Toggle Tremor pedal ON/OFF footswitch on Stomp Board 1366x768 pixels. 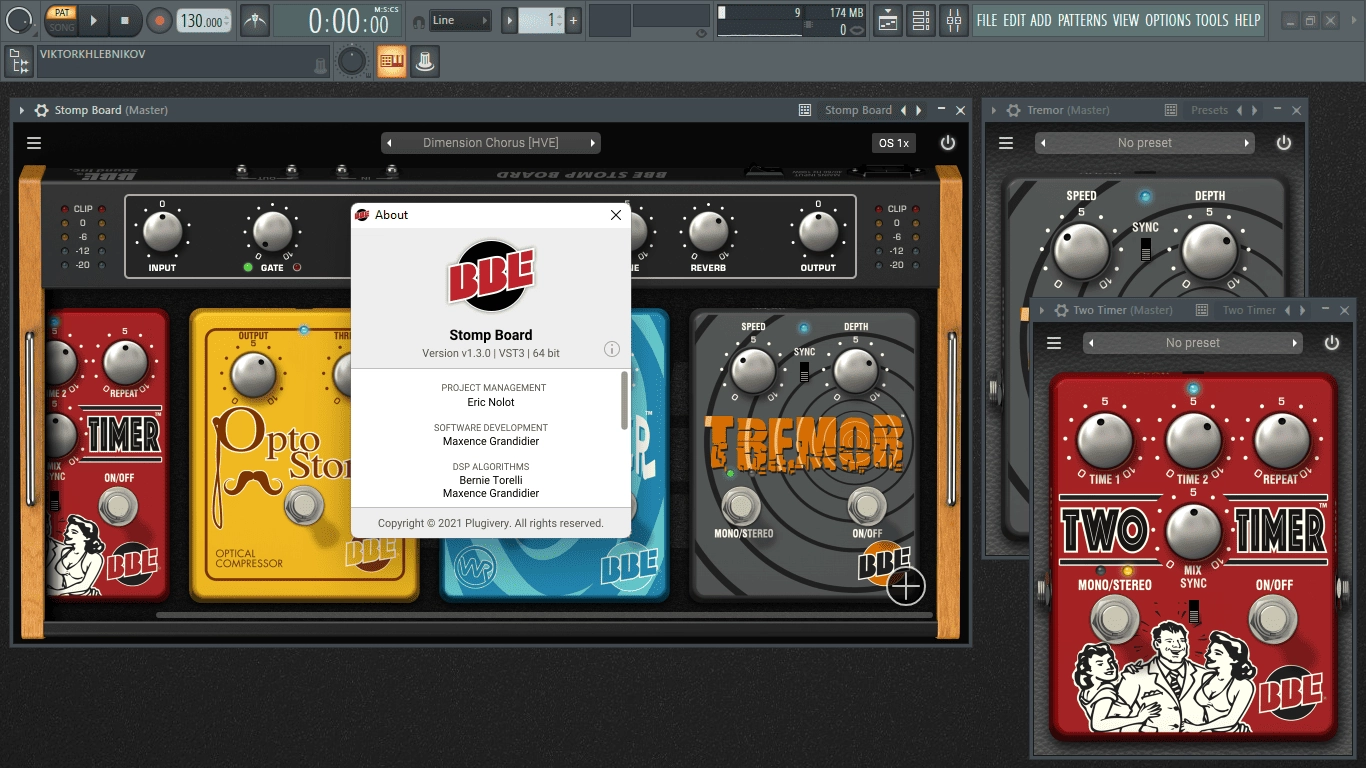tap(866, 506)
